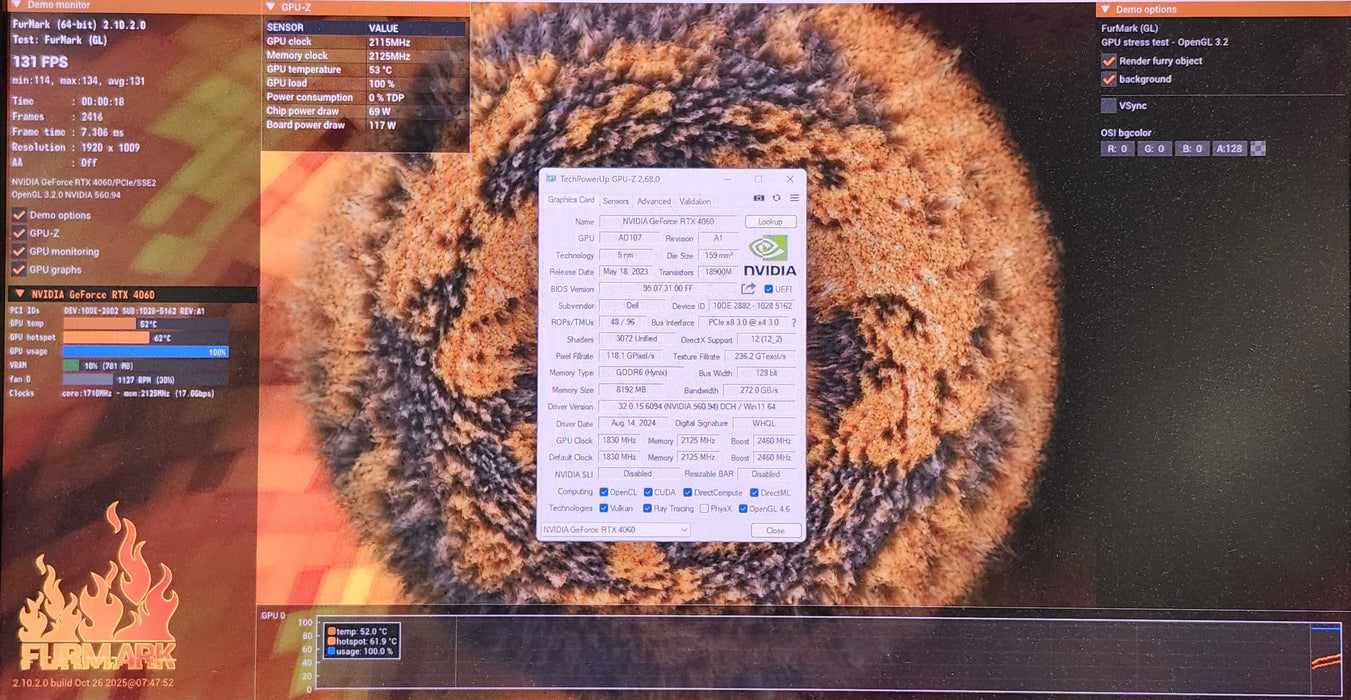
Task: Toggle the OpenGL 4.6 checkbox
Action: [743, 508]
